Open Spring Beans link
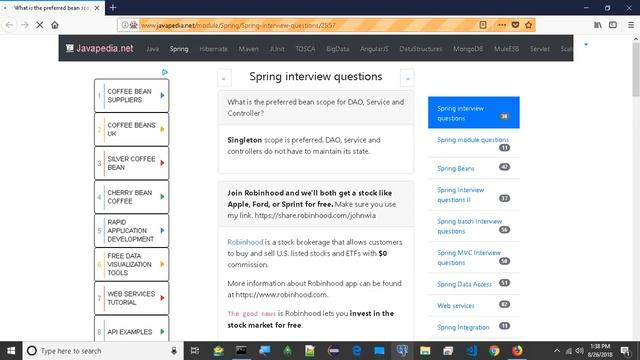This screenshot has width=640, height=360. pyautogui.click(x=456, y=168)
